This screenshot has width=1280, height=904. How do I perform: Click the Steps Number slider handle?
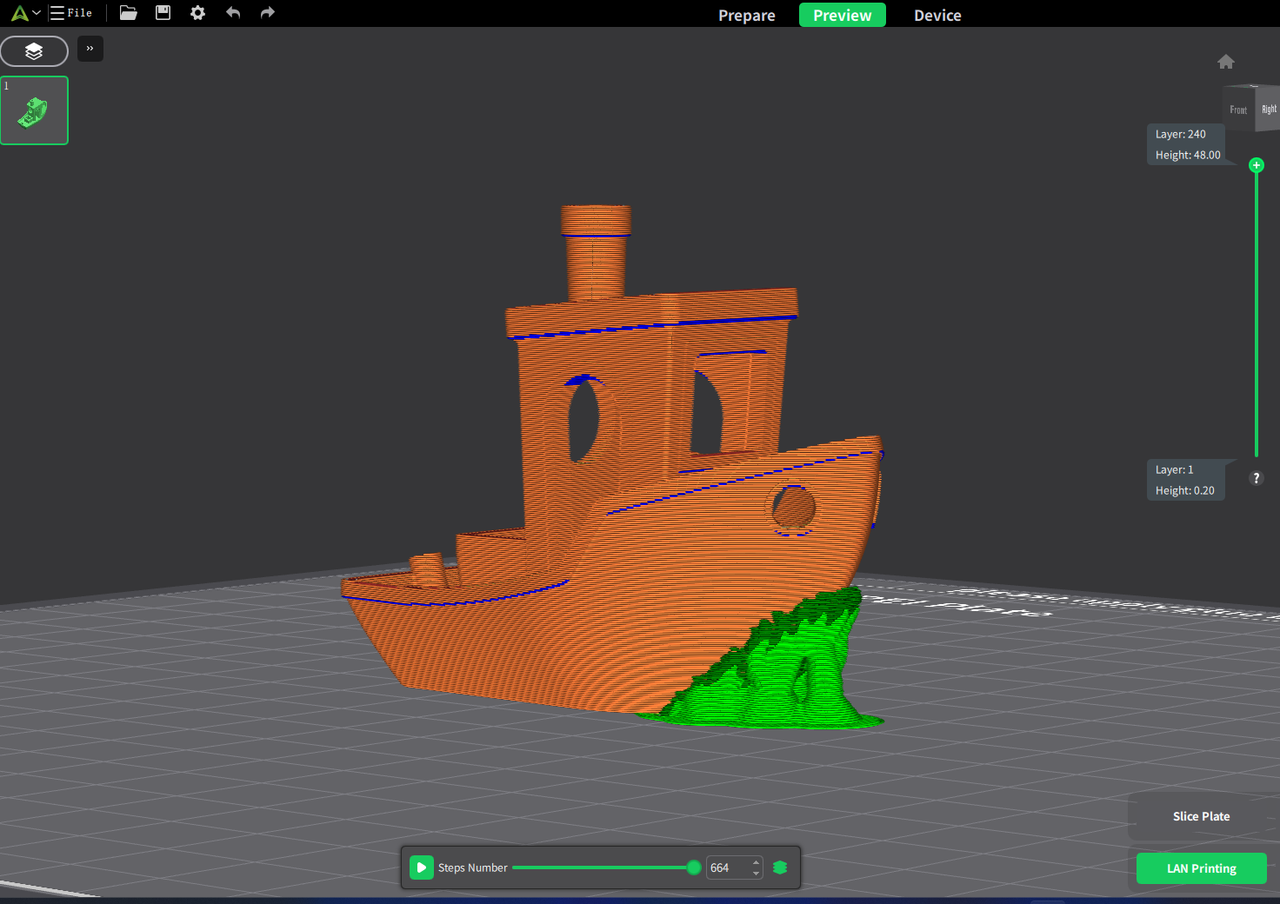point(694,868)
